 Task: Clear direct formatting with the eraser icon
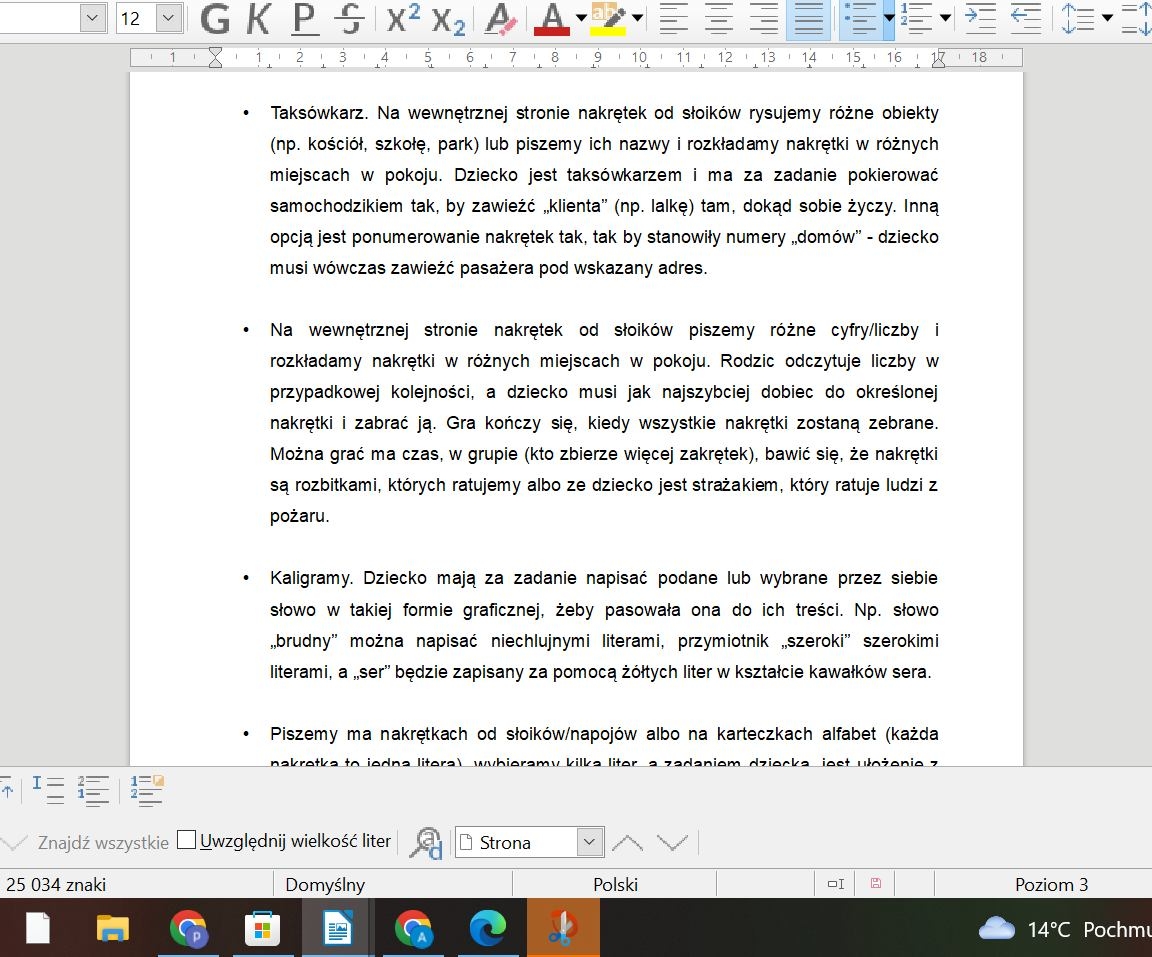coord(499,18)
